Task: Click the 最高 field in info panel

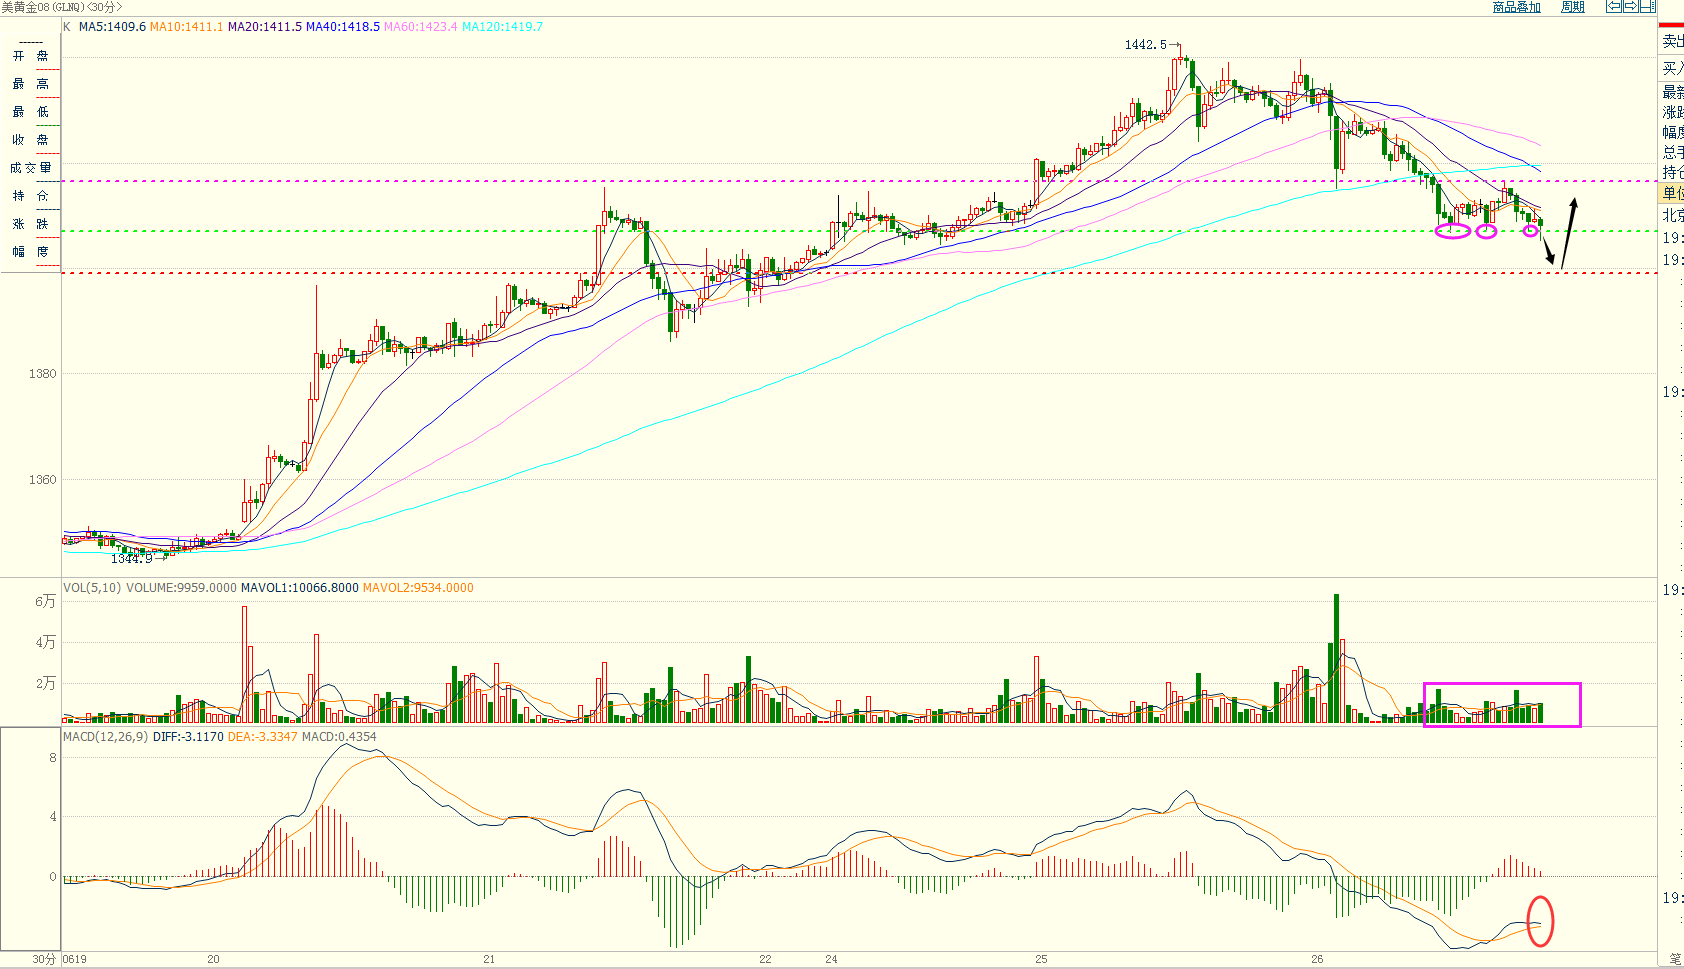Action: pyautogui.click(x=30, y=84)
